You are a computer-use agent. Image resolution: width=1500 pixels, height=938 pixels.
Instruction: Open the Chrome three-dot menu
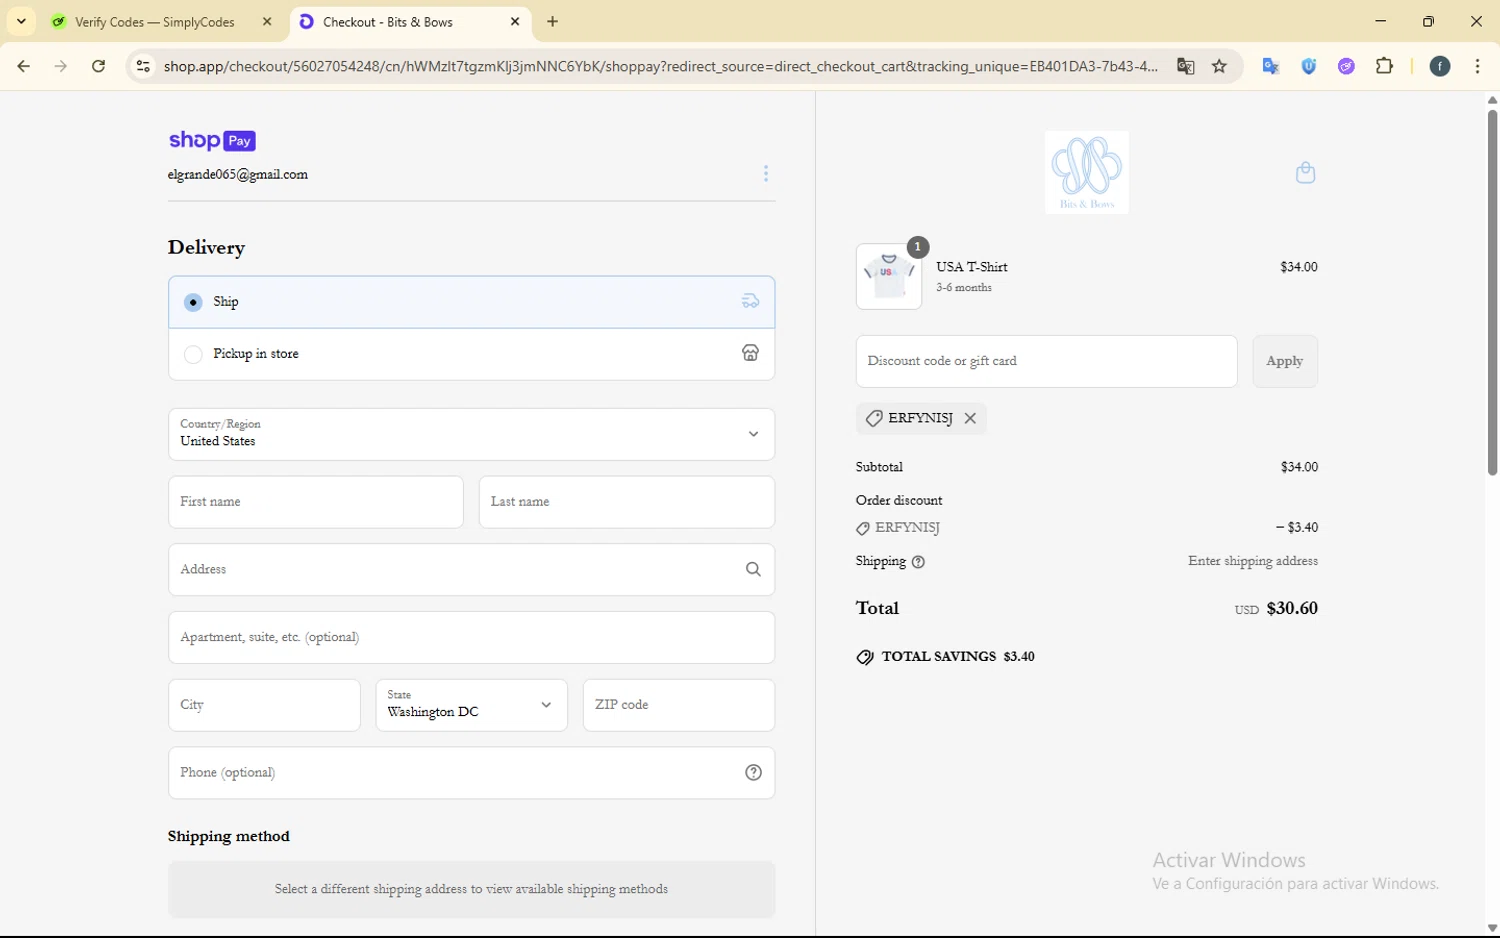click(x=1477, y=66)
